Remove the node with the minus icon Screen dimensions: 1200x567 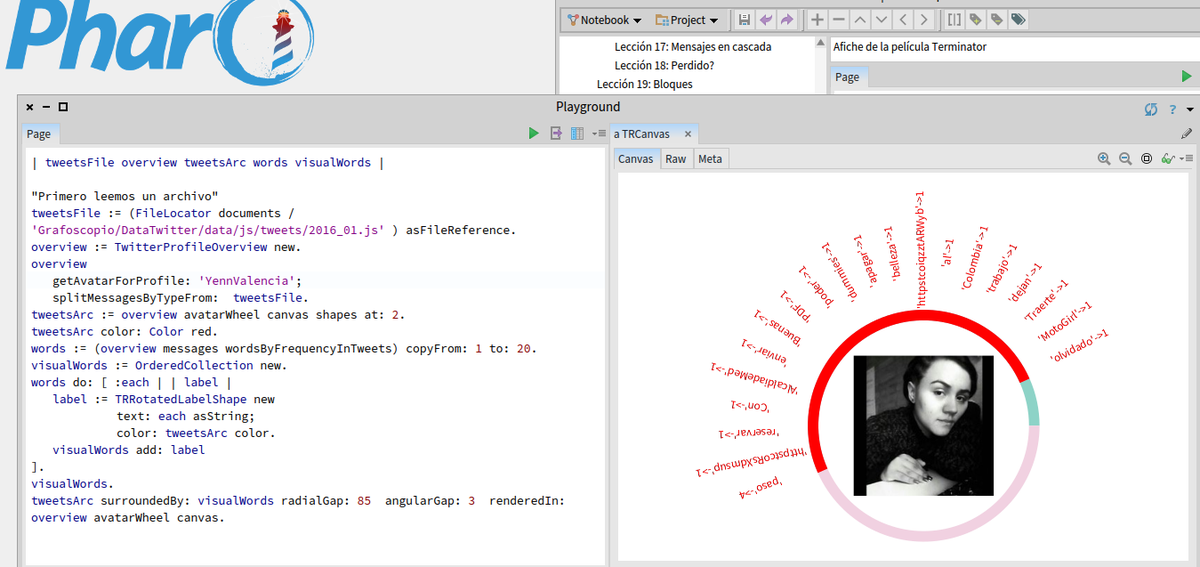838,20
